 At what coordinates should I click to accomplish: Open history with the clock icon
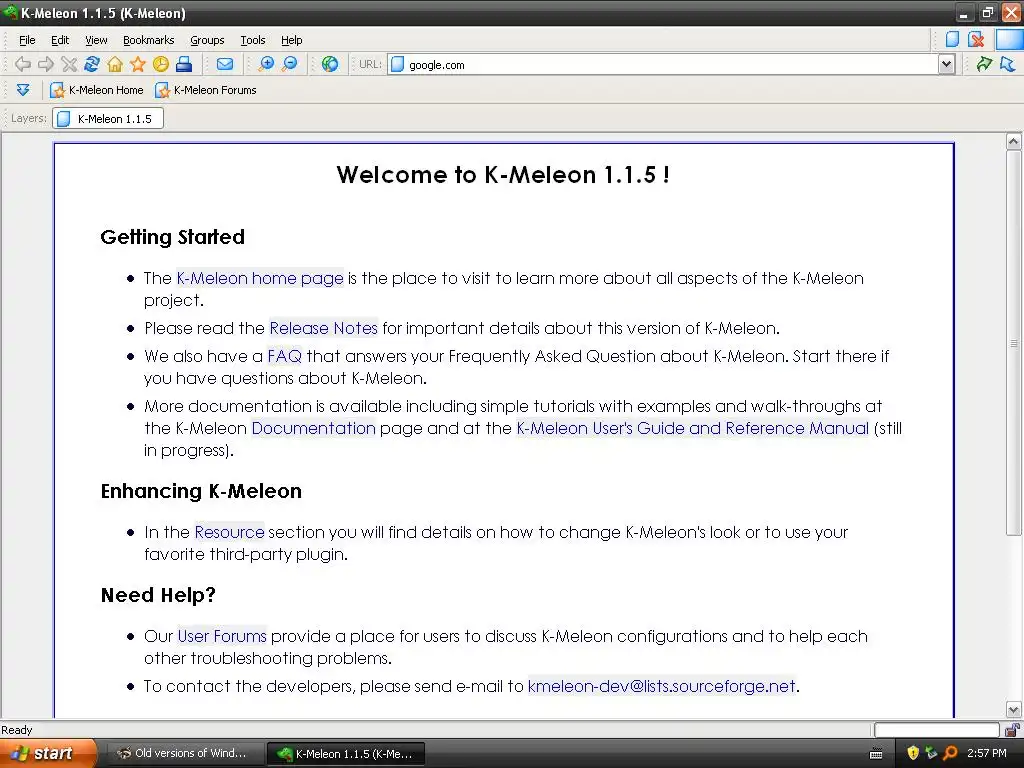coord(161,64)
